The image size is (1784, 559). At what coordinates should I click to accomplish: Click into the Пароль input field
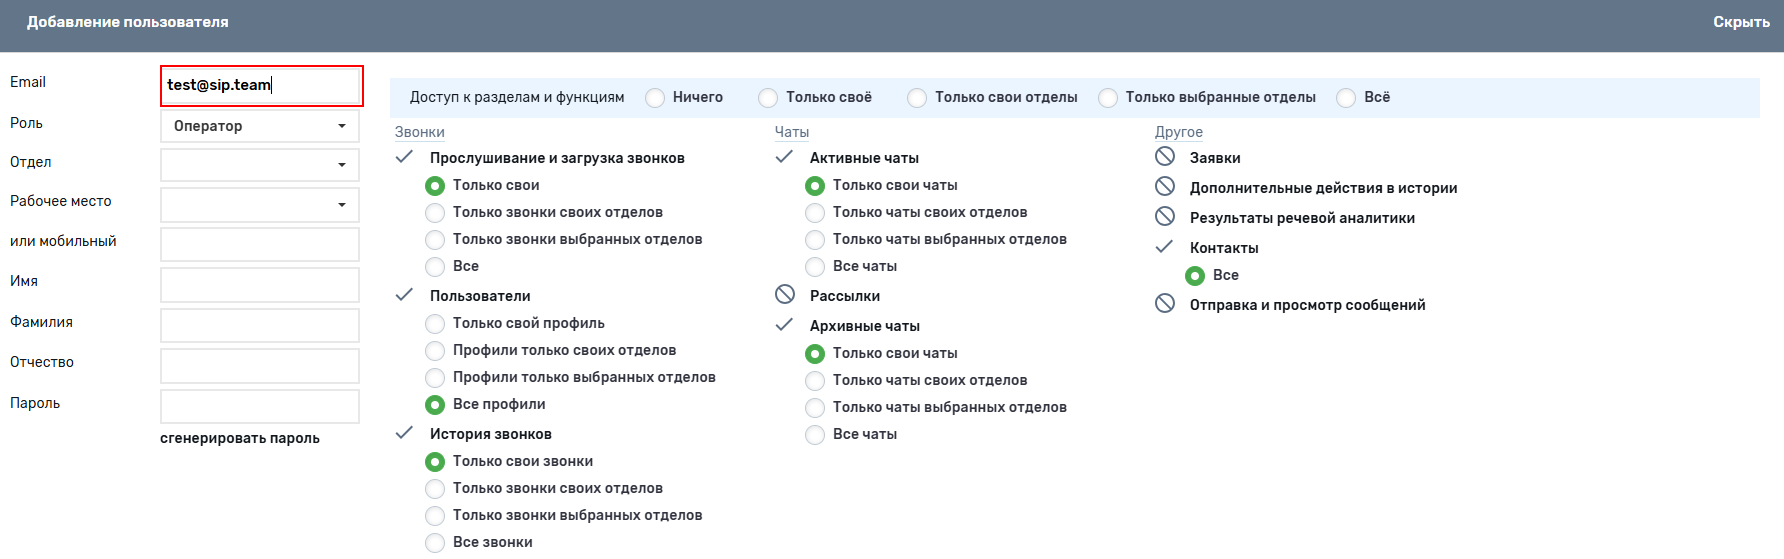(260, 406)
